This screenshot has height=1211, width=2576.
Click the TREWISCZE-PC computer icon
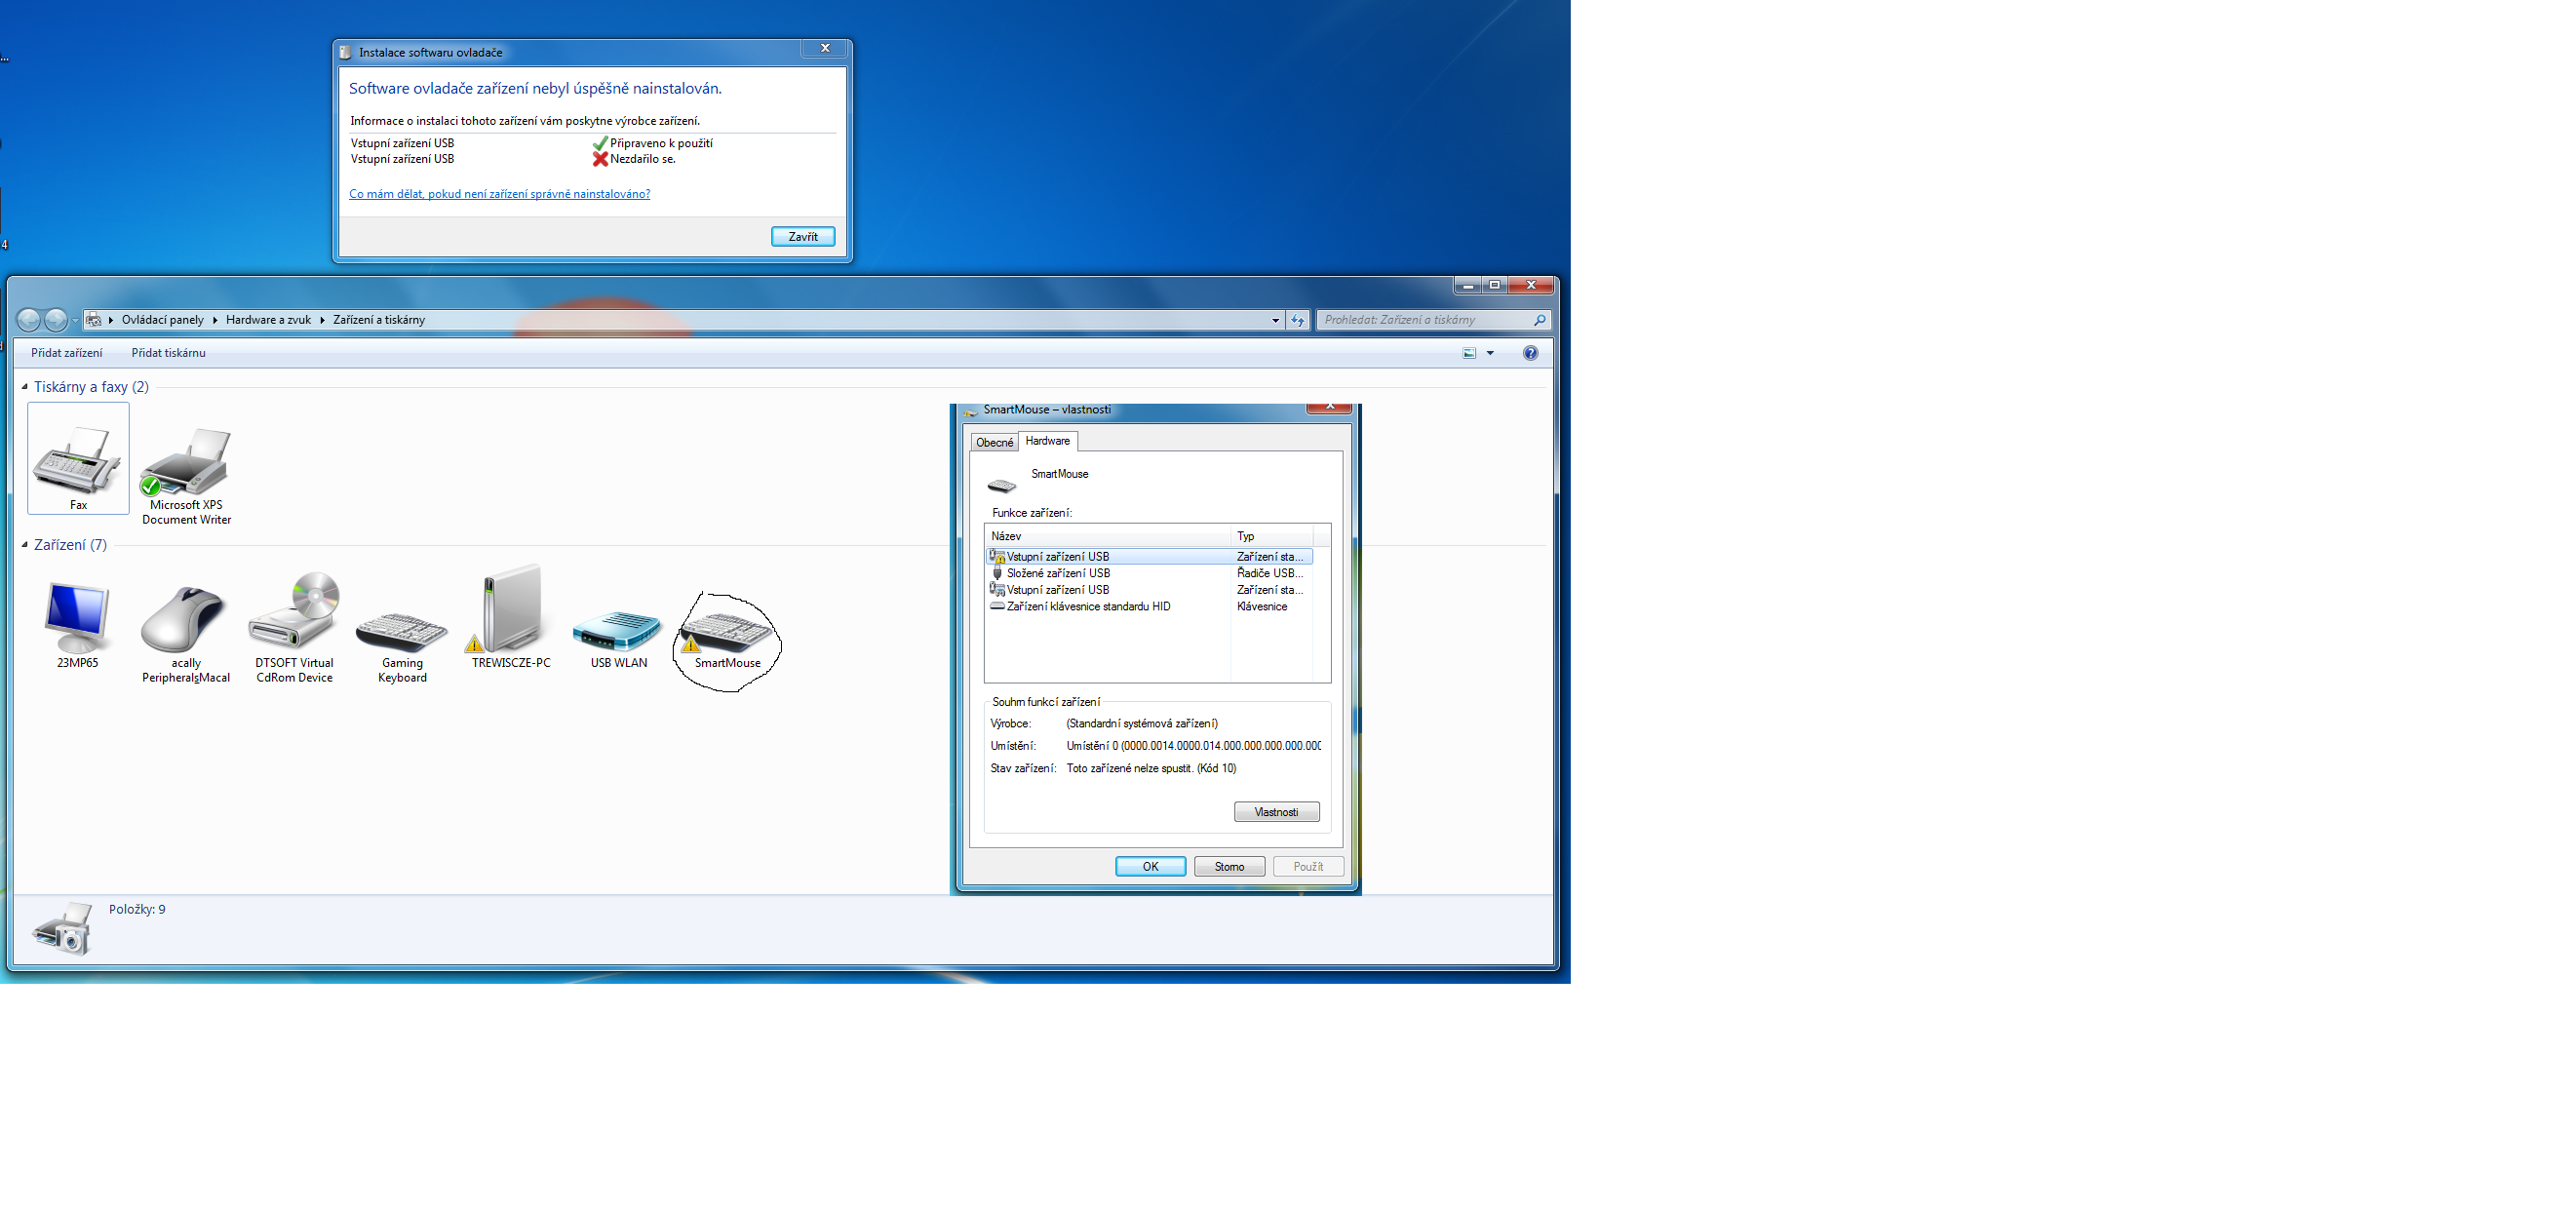511,612
